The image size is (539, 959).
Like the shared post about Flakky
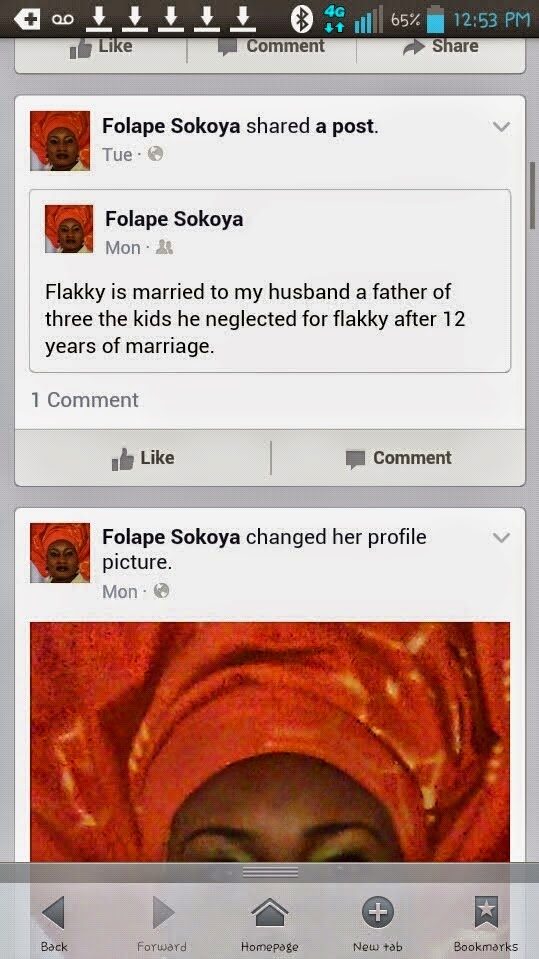143,458
